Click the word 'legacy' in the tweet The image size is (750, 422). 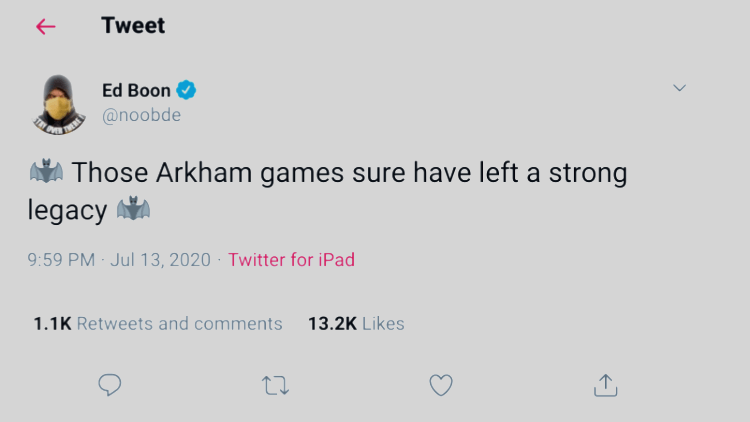tap(67, 210)
